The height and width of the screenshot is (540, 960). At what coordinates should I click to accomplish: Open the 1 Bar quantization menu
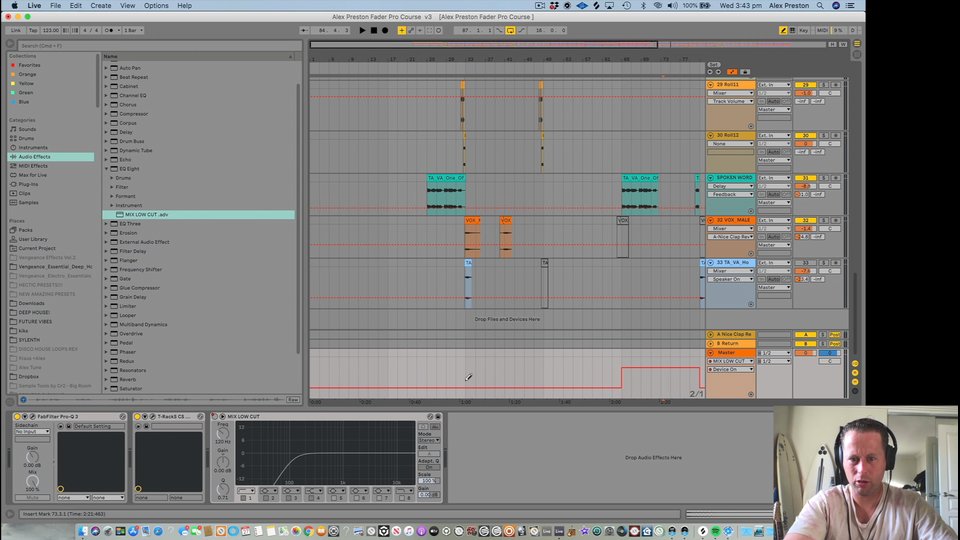[x=133, y=30]
